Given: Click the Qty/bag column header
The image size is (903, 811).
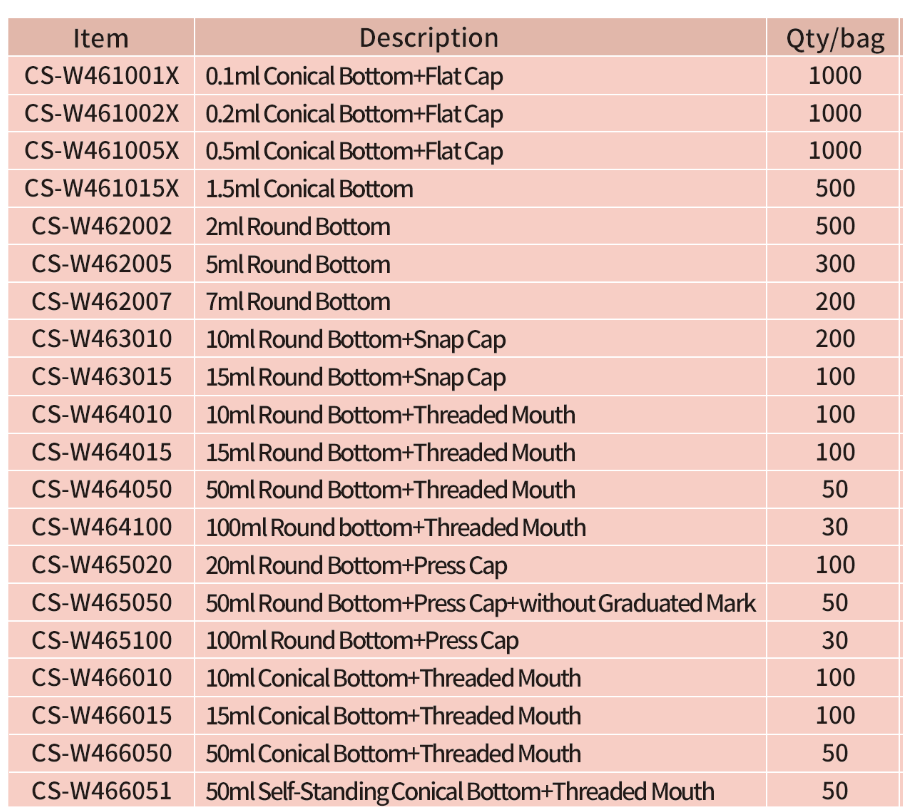Looking at the screenshot, I should coord(835,39).
